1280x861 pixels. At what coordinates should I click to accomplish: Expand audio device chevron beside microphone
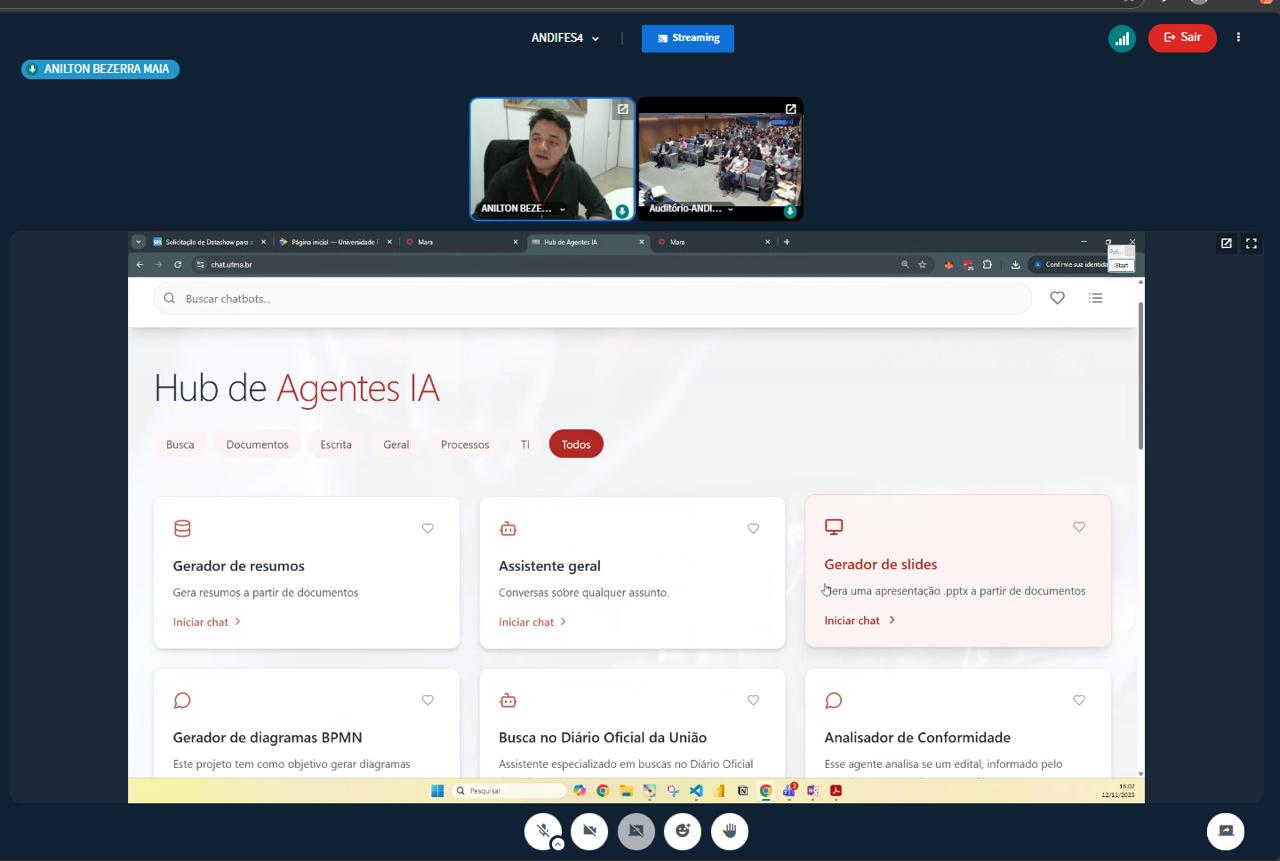(558, 844)
